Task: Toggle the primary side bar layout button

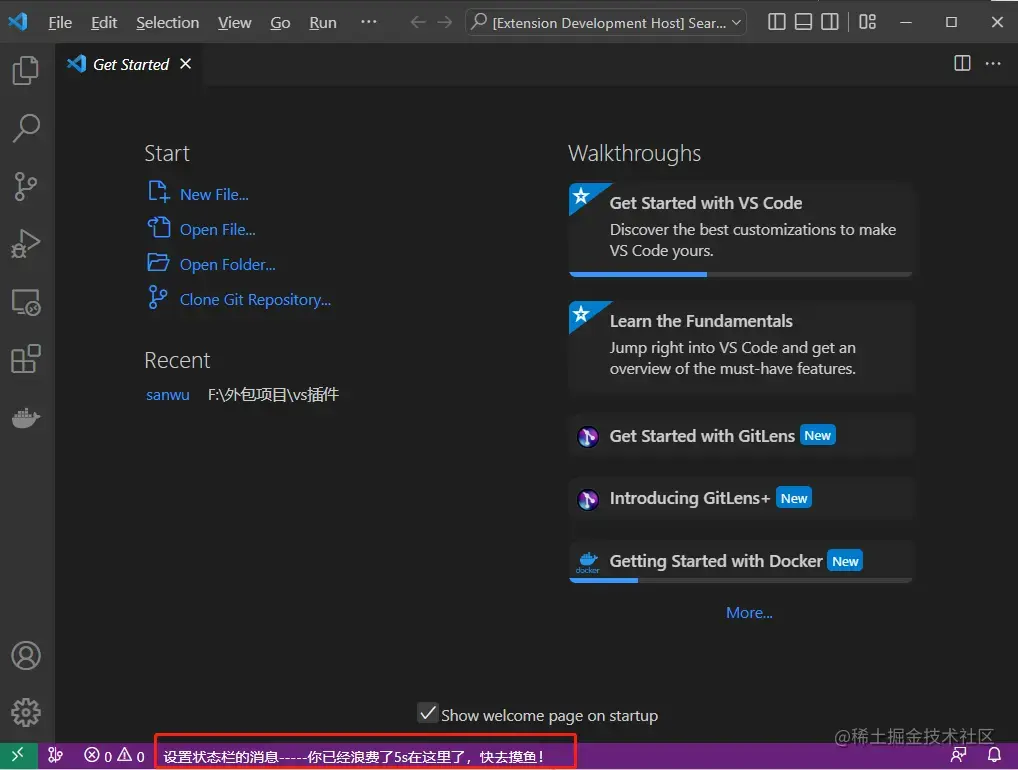Action: coord(776,22)
